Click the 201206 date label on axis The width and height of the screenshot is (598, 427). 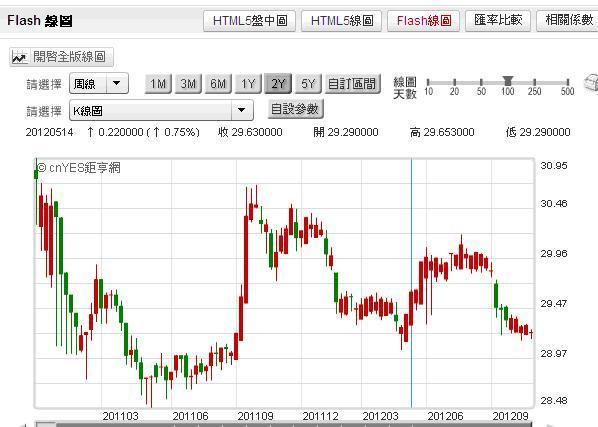pyautogui.click(x=445, y=416)
